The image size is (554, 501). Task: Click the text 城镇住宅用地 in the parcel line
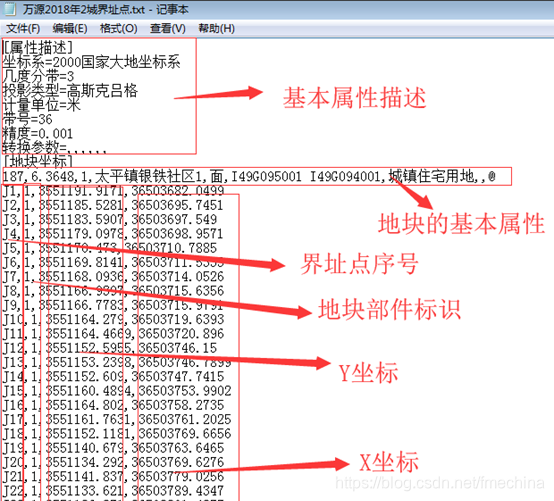click(x=431, y=176)
